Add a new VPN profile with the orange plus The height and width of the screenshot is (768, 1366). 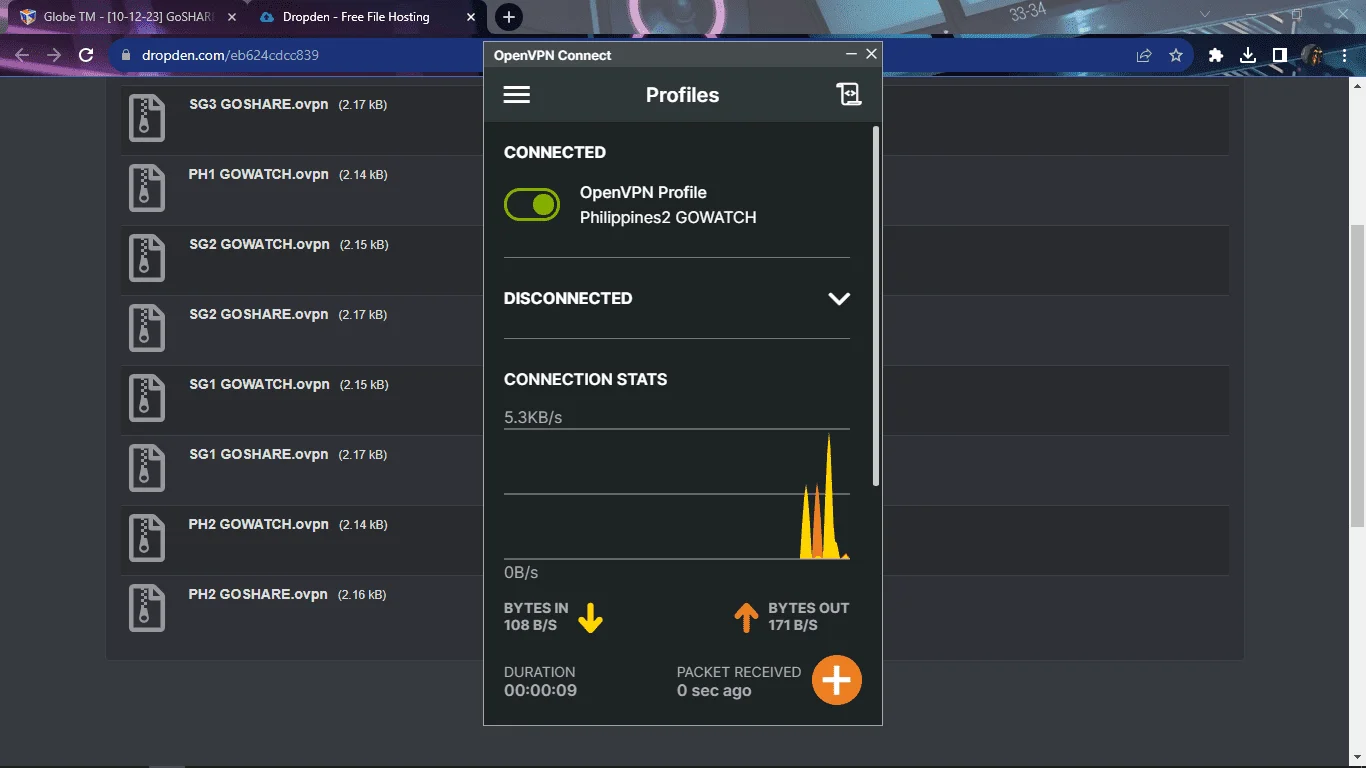click(836, 680)
